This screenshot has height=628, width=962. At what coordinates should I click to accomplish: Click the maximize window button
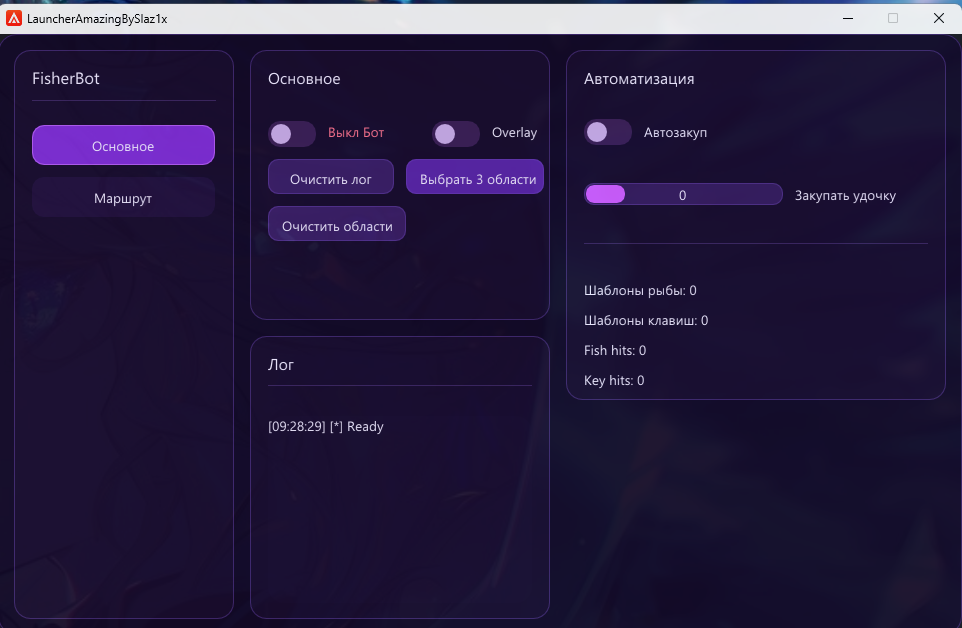pos(893,18)
